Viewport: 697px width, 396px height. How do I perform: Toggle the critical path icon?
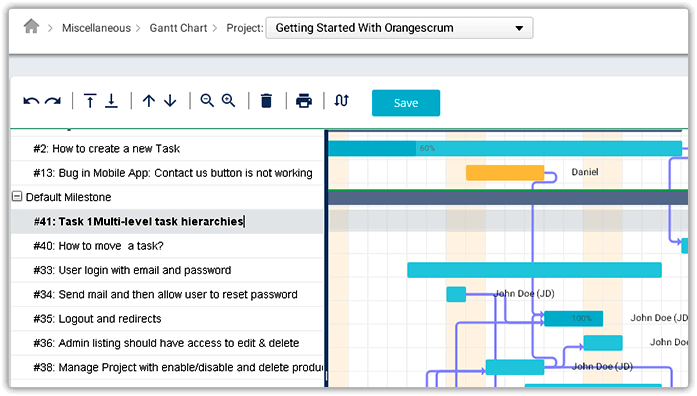(x=341, y=101)
